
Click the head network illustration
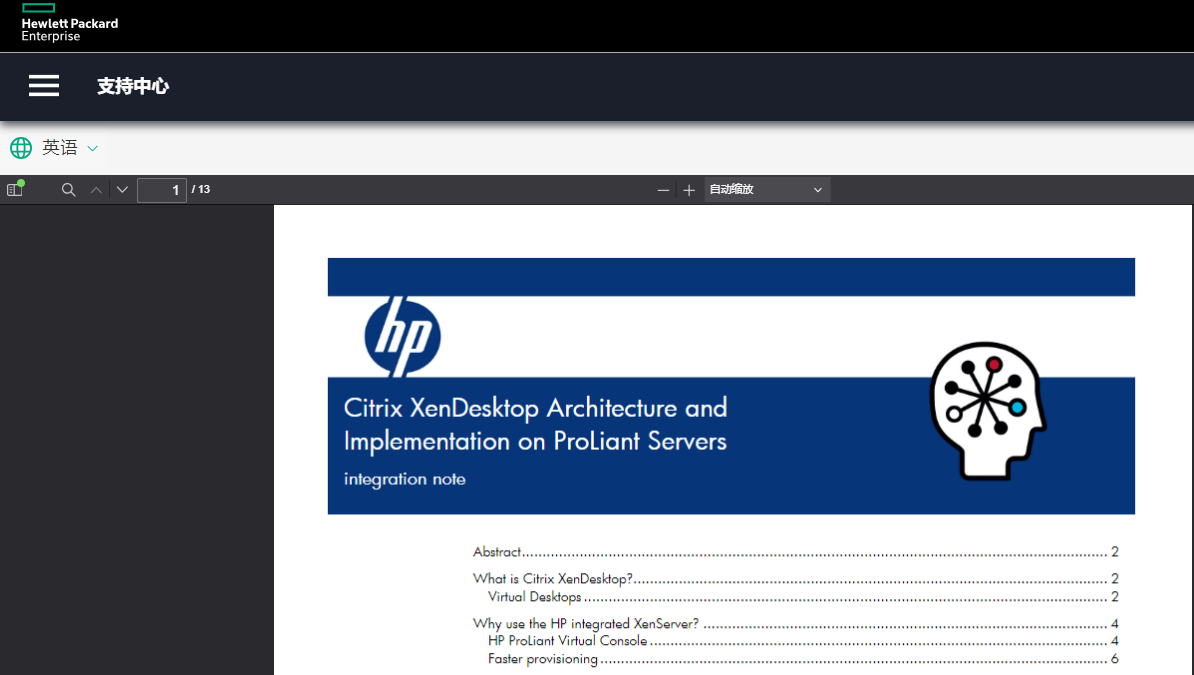pyautogui.click(x=987, y=411)
